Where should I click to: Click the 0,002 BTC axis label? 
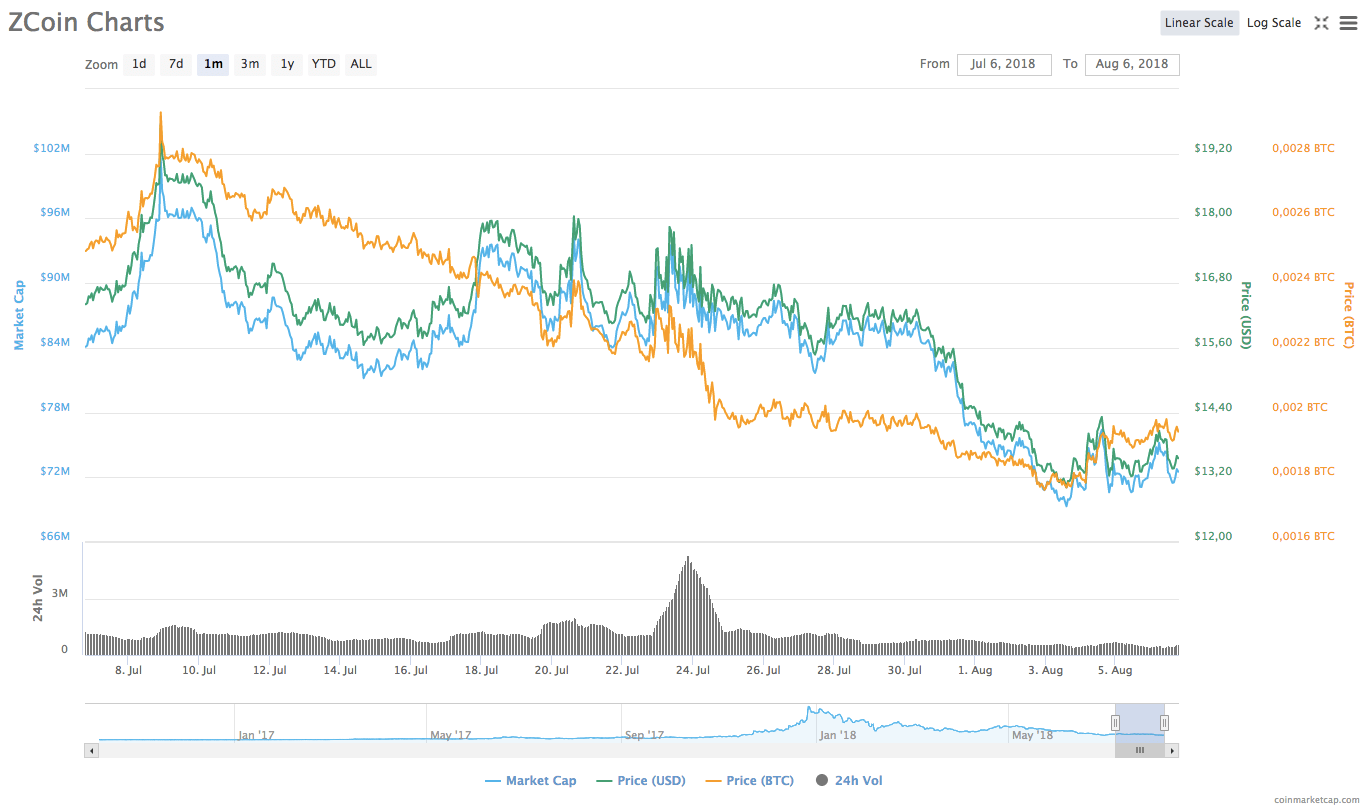(1300, 407)
